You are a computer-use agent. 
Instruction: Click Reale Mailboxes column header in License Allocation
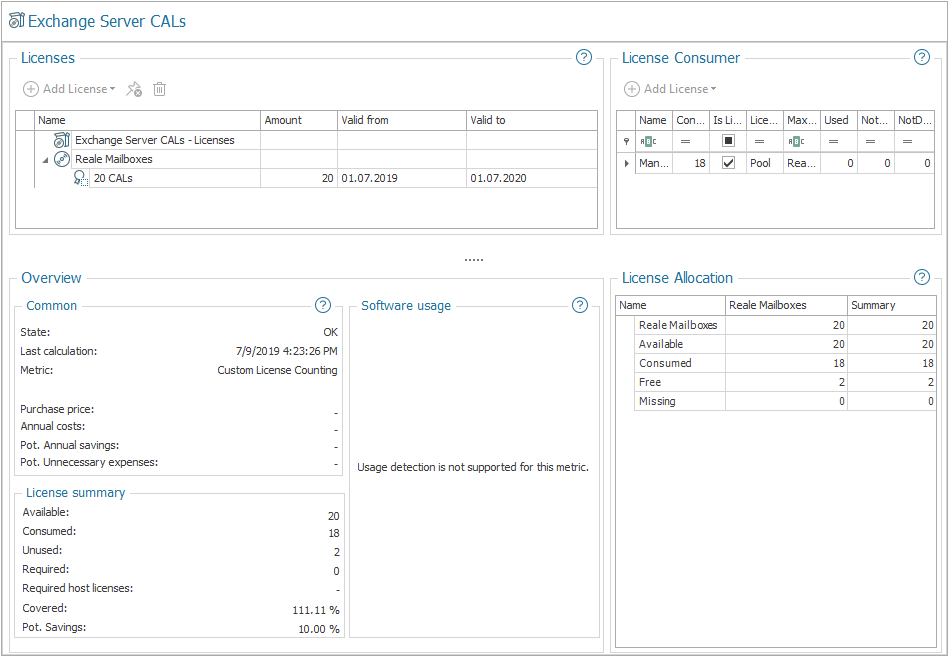click(786, 305)
